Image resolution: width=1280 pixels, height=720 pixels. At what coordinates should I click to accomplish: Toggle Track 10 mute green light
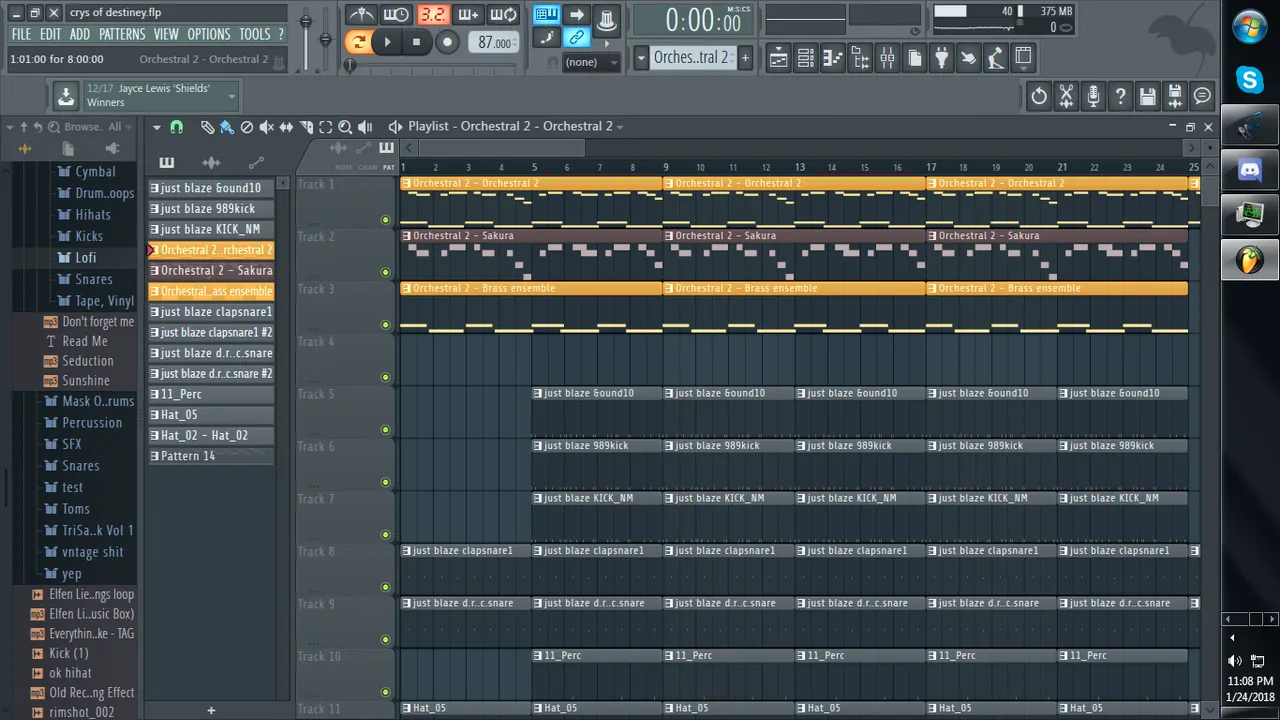tap(386, 692)
